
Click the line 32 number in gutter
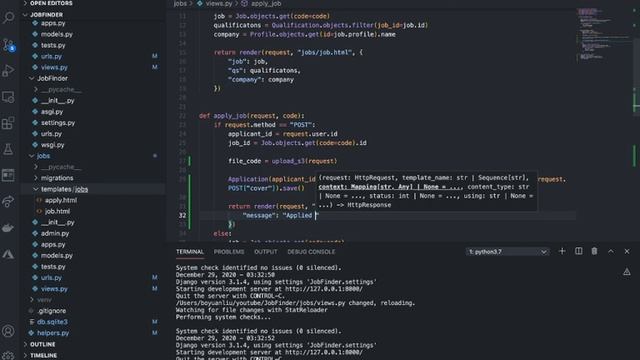pos(182,216)
